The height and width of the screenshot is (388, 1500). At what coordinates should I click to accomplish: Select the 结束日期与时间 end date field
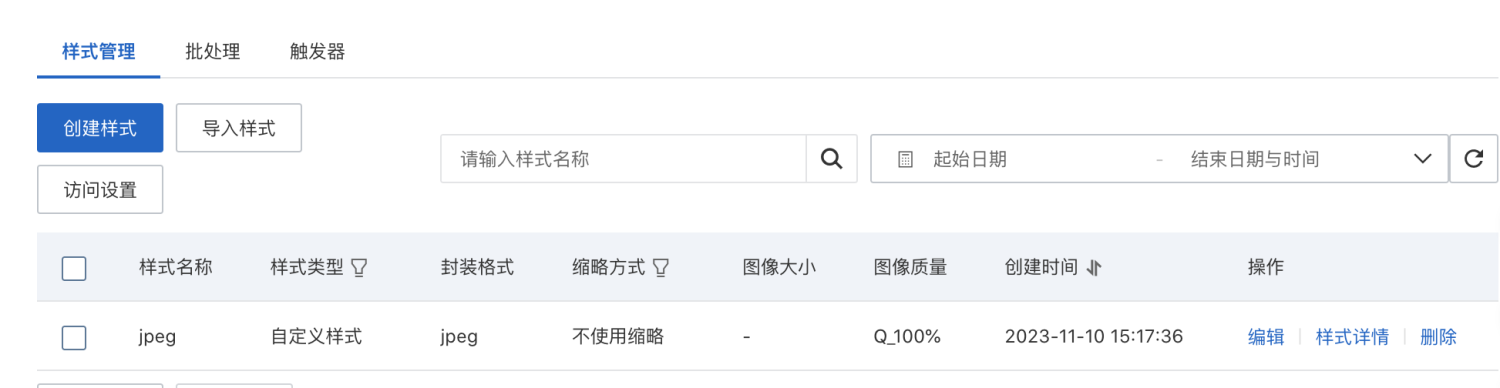(x=1255, y=159)
